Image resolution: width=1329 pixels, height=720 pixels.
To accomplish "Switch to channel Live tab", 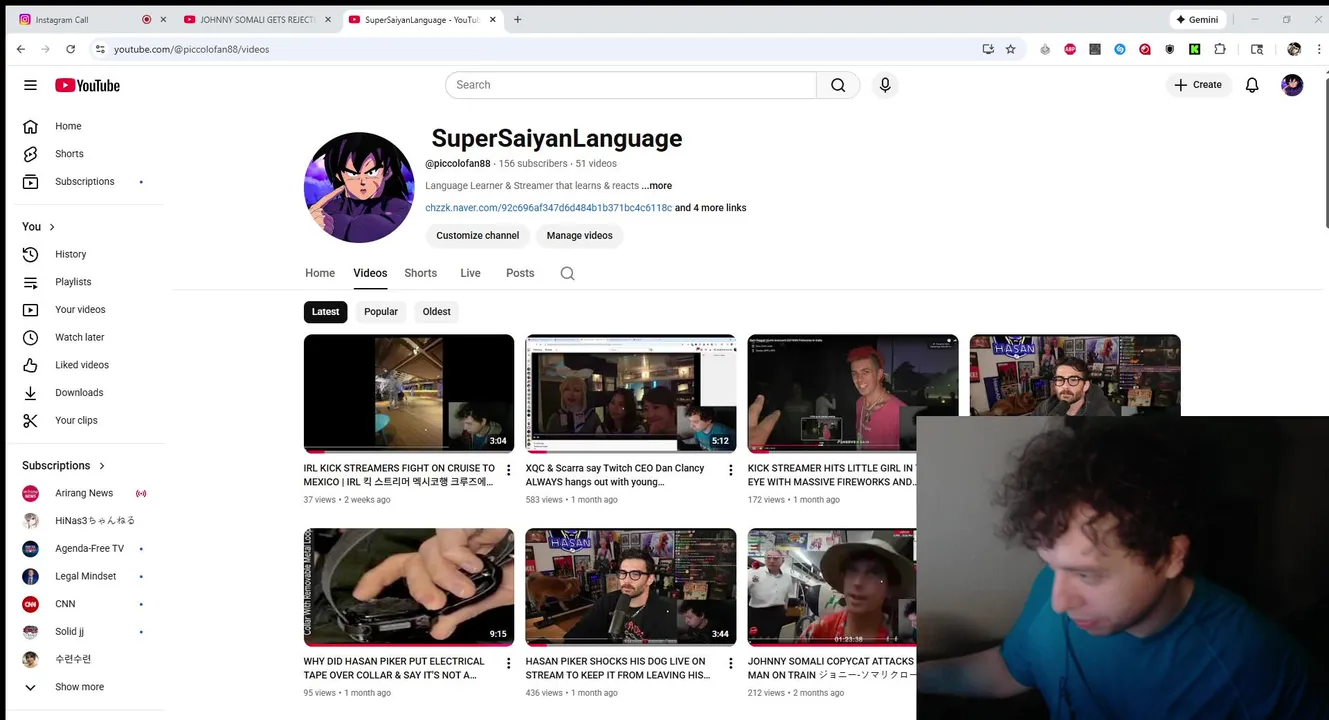I will [470, 273].
